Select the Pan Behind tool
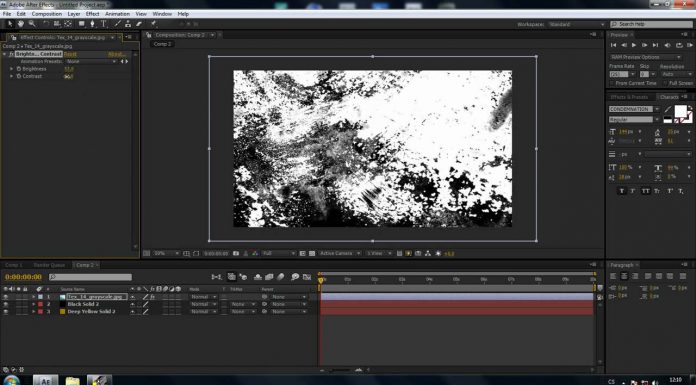 tap(68, 24)
